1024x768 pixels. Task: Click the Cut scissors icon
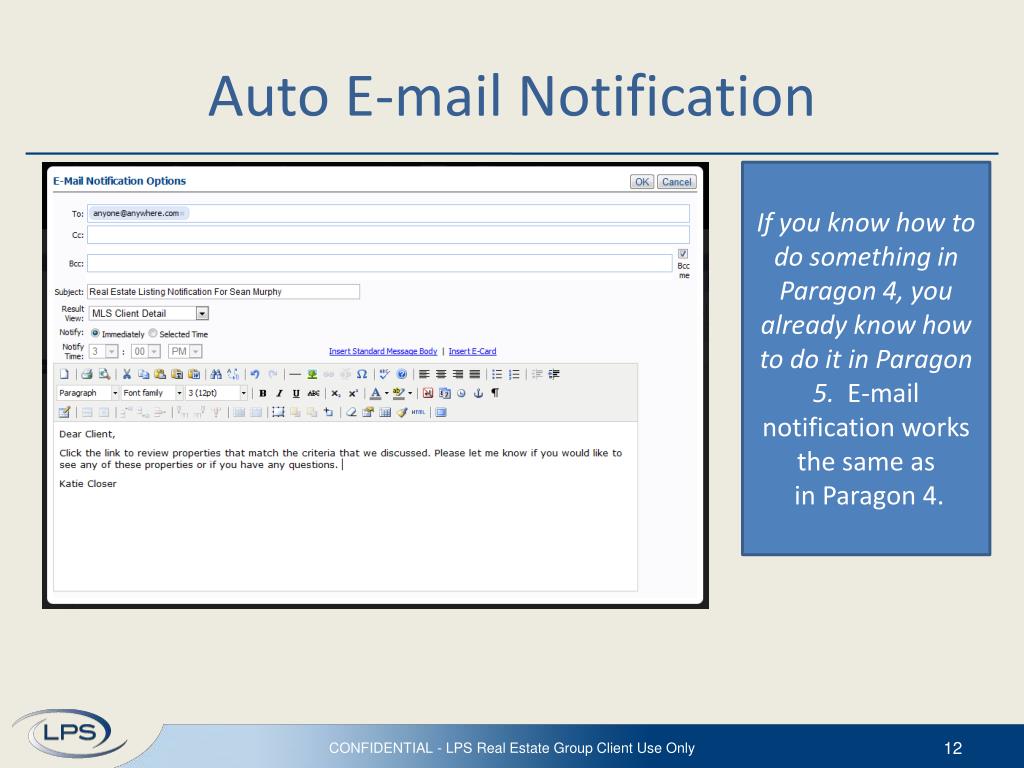127,374
